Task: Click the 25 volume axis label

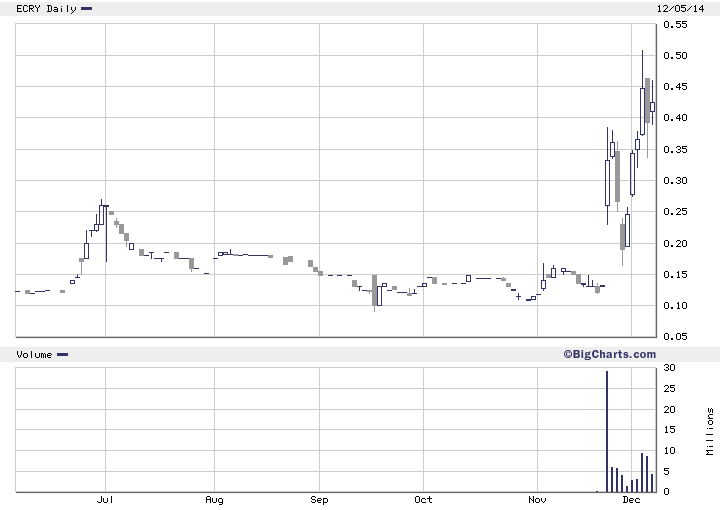Action: (669, 388)
